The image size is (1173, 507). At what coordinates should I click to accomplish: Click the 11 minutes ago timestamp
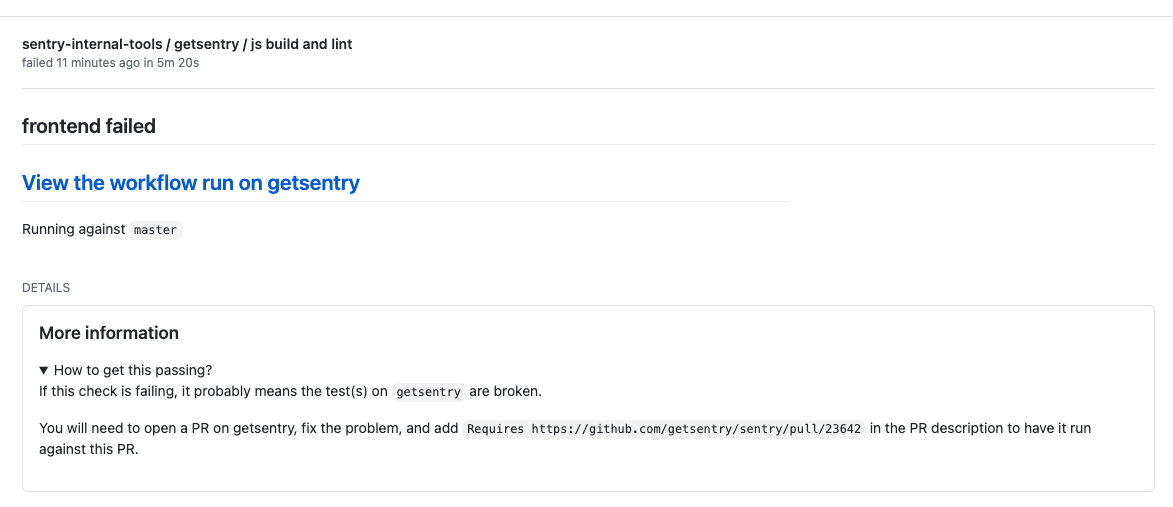click(x=98, y=63)
